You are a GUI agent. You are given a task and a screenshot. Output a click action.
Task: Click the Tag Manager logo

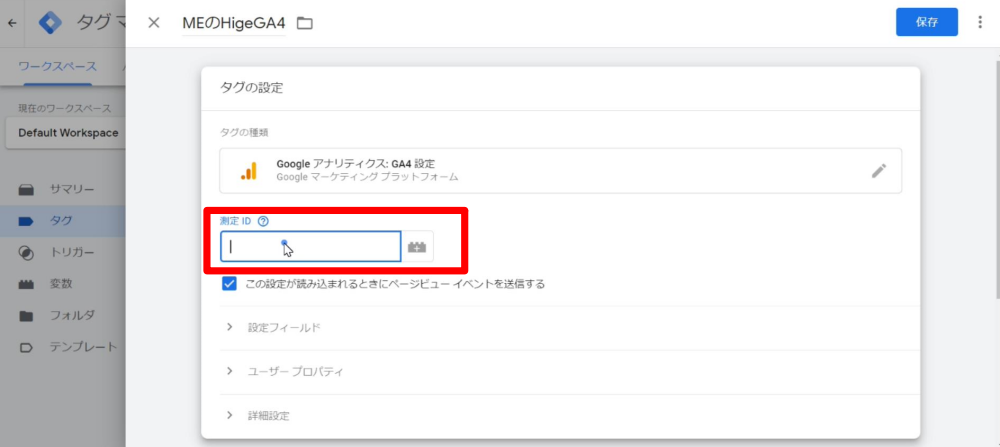click(50, 23)
